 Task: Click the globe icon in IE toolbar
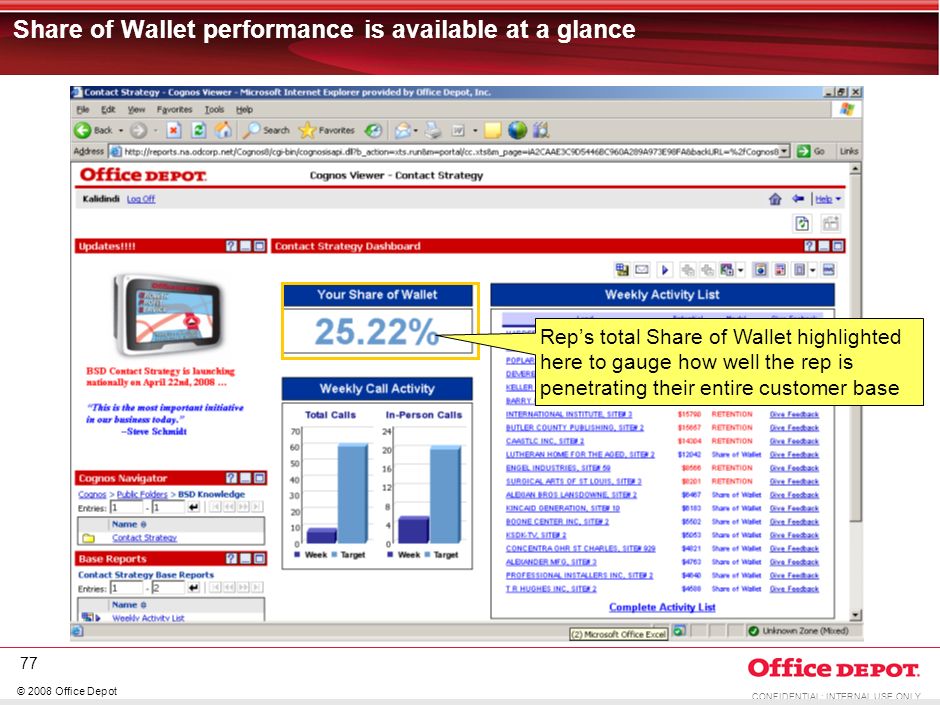click(517, 130)
